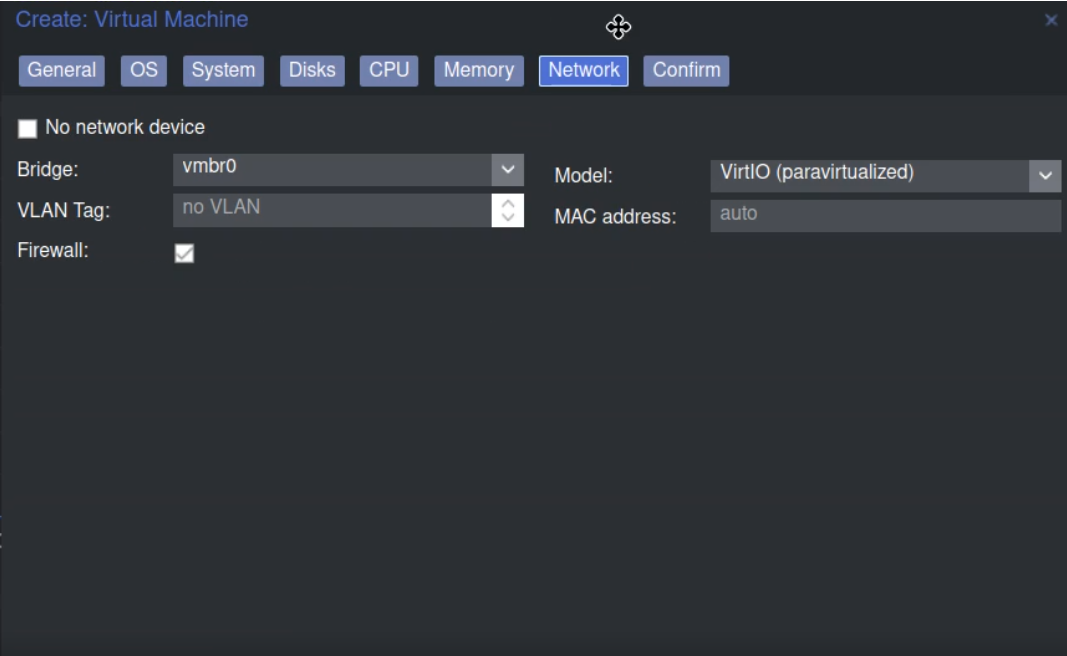Click the MAC address field
Screen dimensions: 1067x656
coord(885,215)
